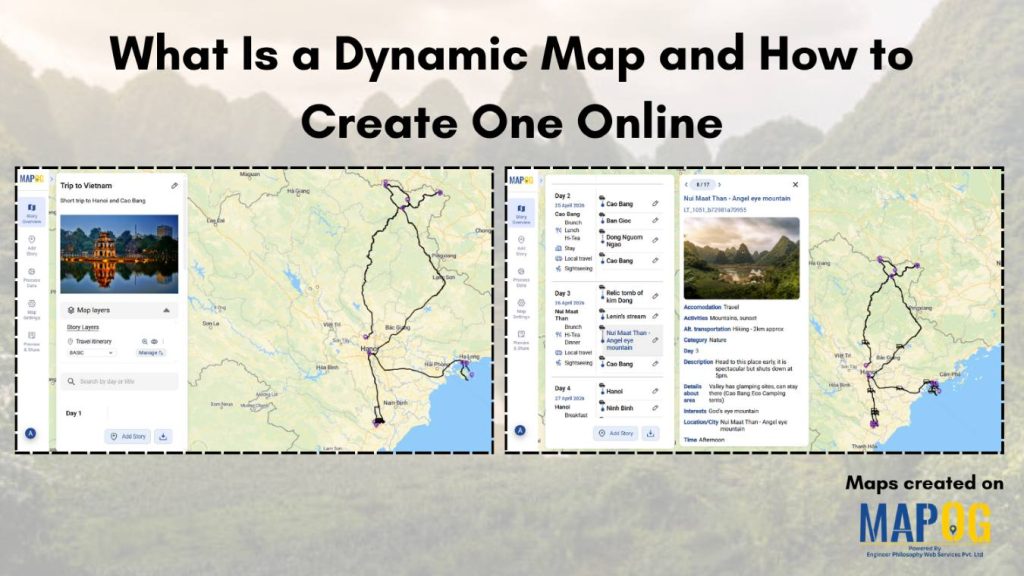
Task: Click the Add Story button
Action: [129, 434]
